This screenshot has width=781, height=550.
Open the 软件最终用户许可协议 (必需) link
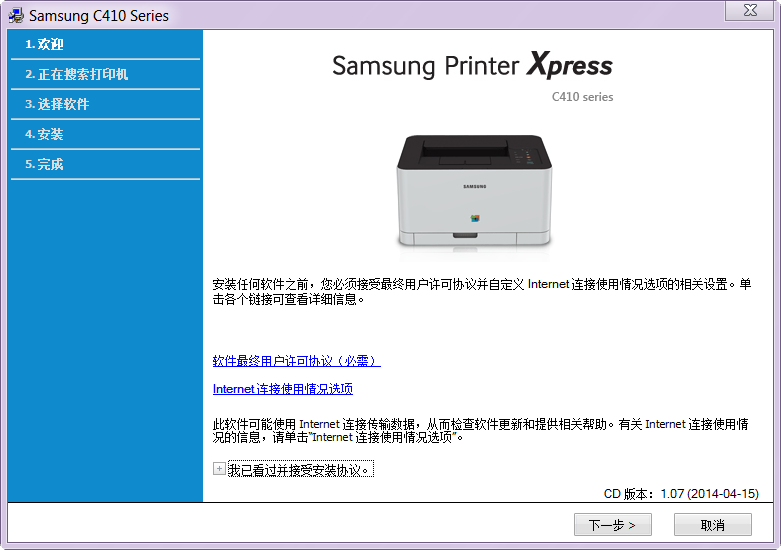pos(296,361)
